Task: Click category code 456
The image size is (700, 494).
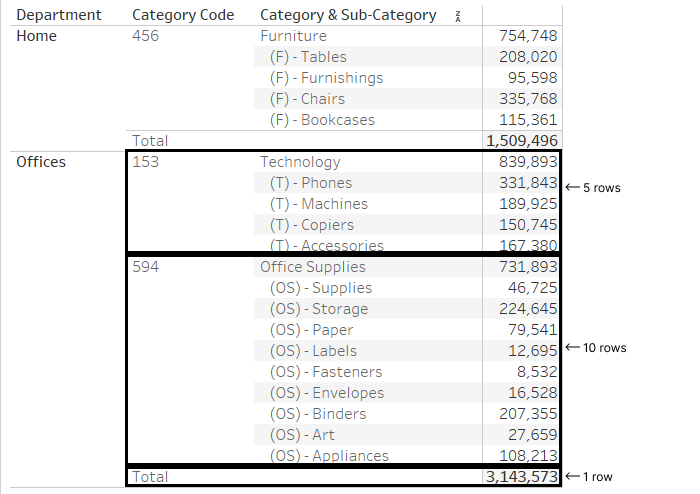Action: [x=145, y=36]
